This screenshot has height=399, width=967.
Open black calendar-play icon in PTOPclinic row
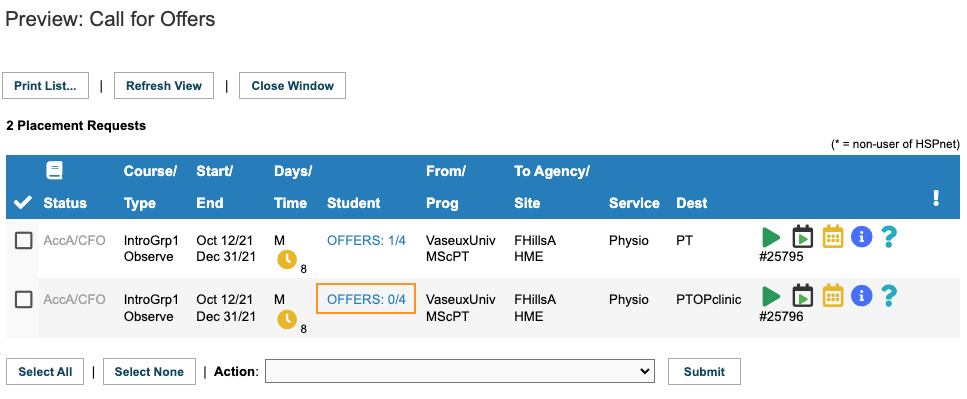coord(802,295)
